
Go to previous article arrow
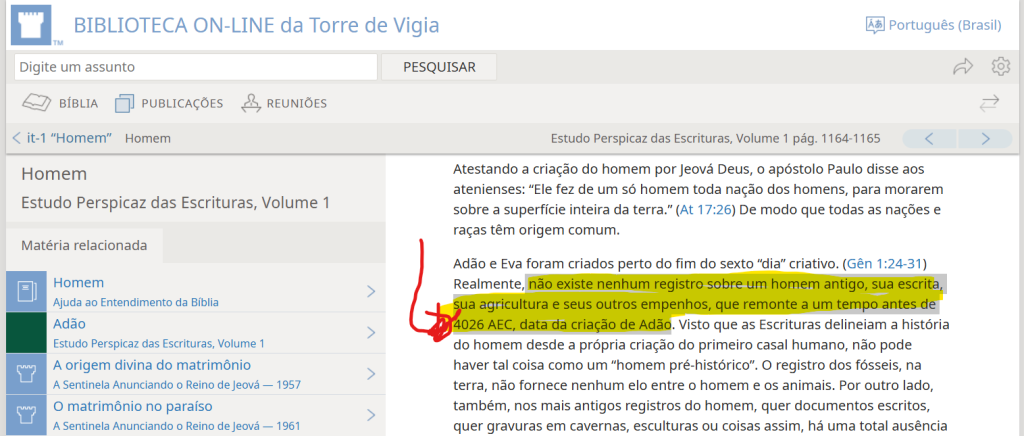tap(929, 138)
